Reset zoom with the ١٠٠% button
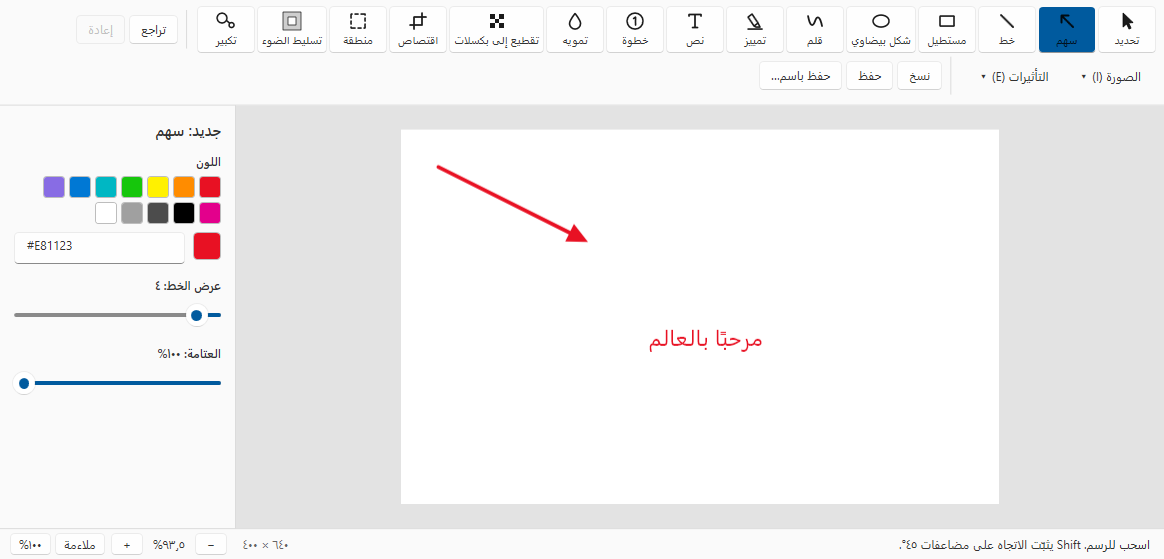1164x559 pixels. point(30,544)
